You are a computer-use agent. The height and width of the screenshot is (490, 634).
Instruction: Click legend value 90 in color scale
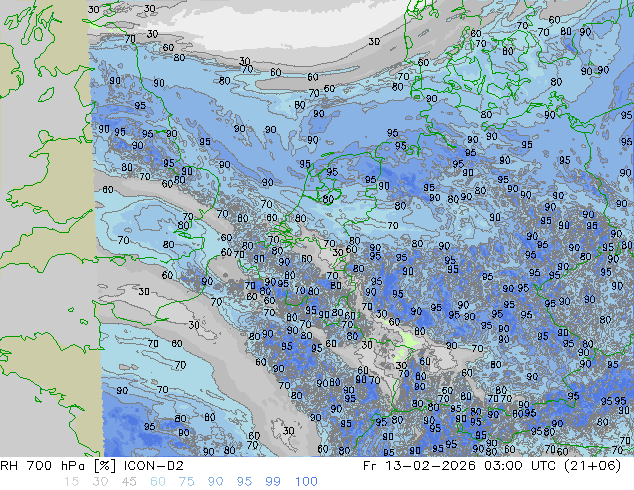click(215, 482)
